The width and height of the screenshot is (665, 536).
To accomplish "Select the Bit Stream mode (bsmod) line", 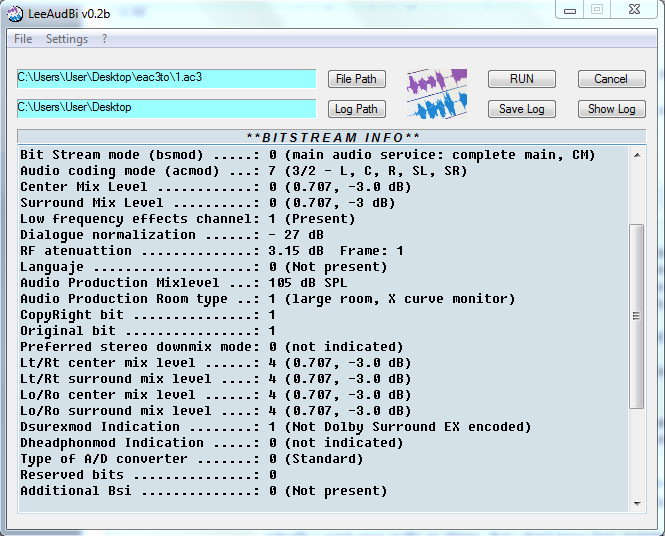I will (x=307, y=155).
